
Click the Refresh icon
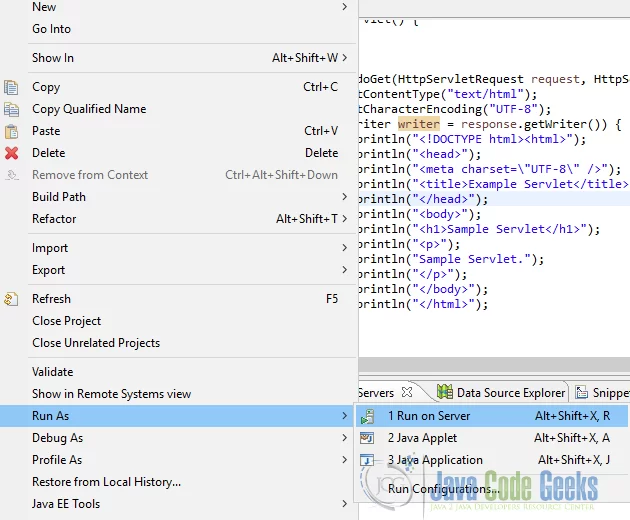tap(11, 299)
